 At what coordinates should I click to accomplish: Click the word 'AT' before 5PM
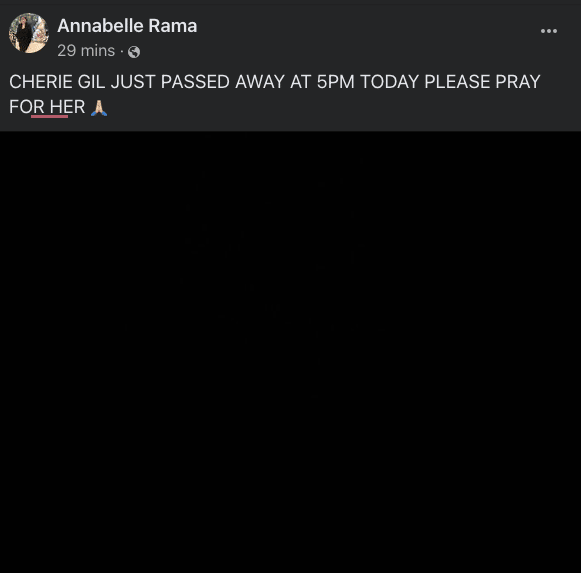pos(301,82)
